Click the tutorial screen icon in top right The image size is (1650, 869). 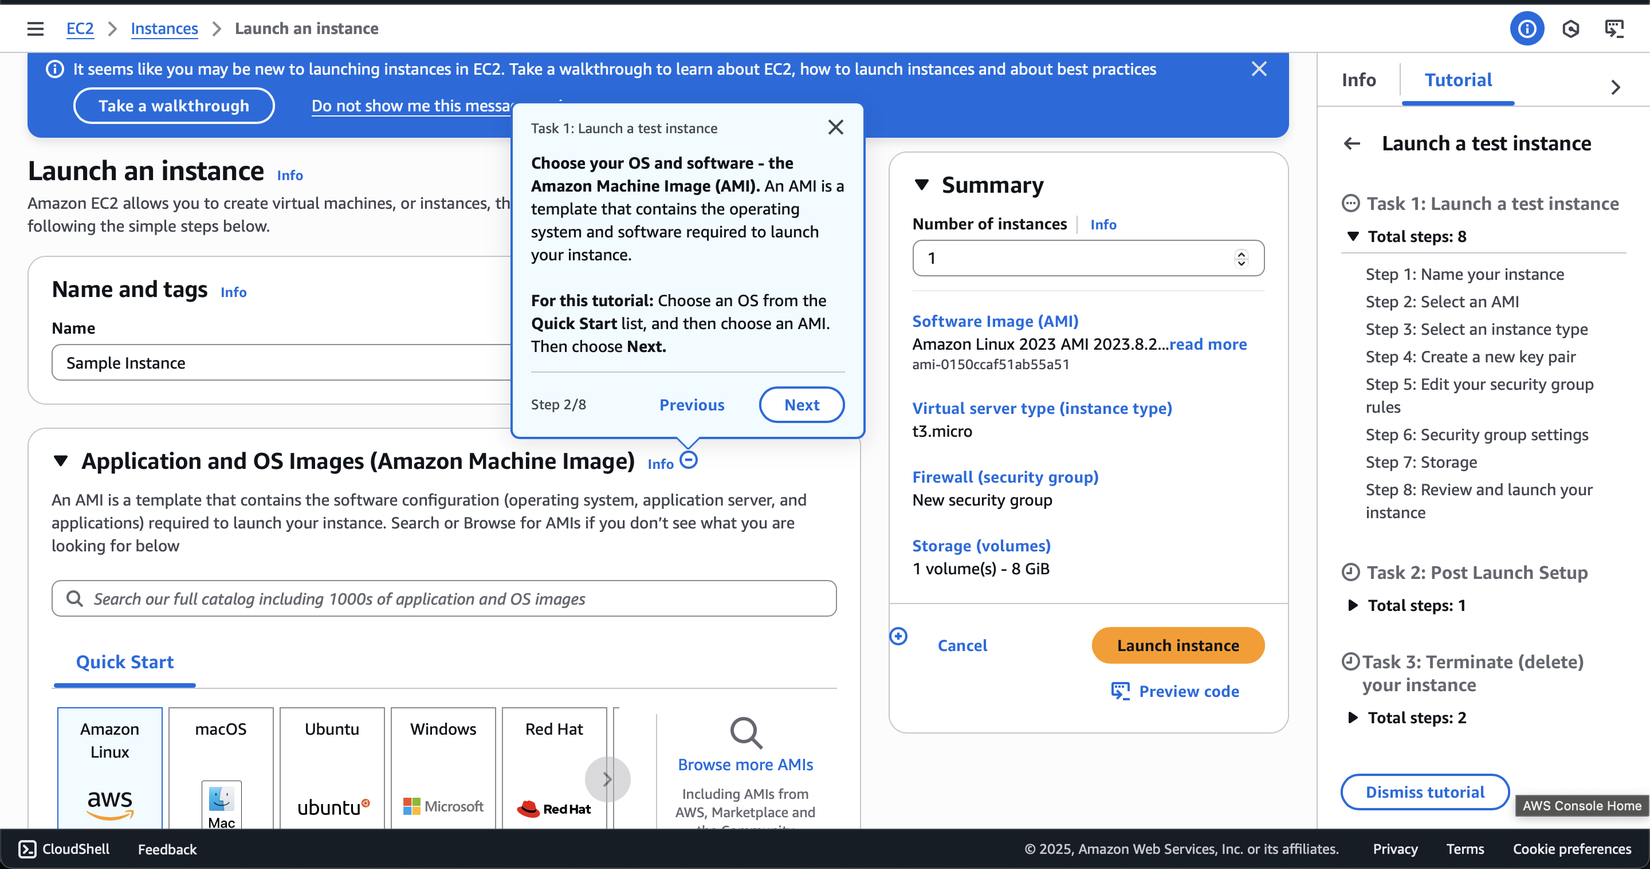[x=1615, y=29]
